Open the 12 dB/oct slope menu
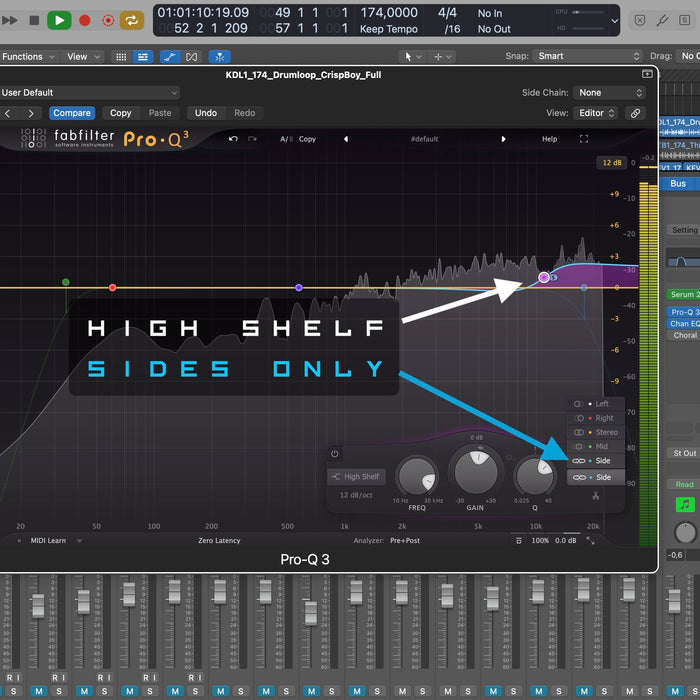Image resolution: width=700 pixels, height=700 pixels. [356, 495]
